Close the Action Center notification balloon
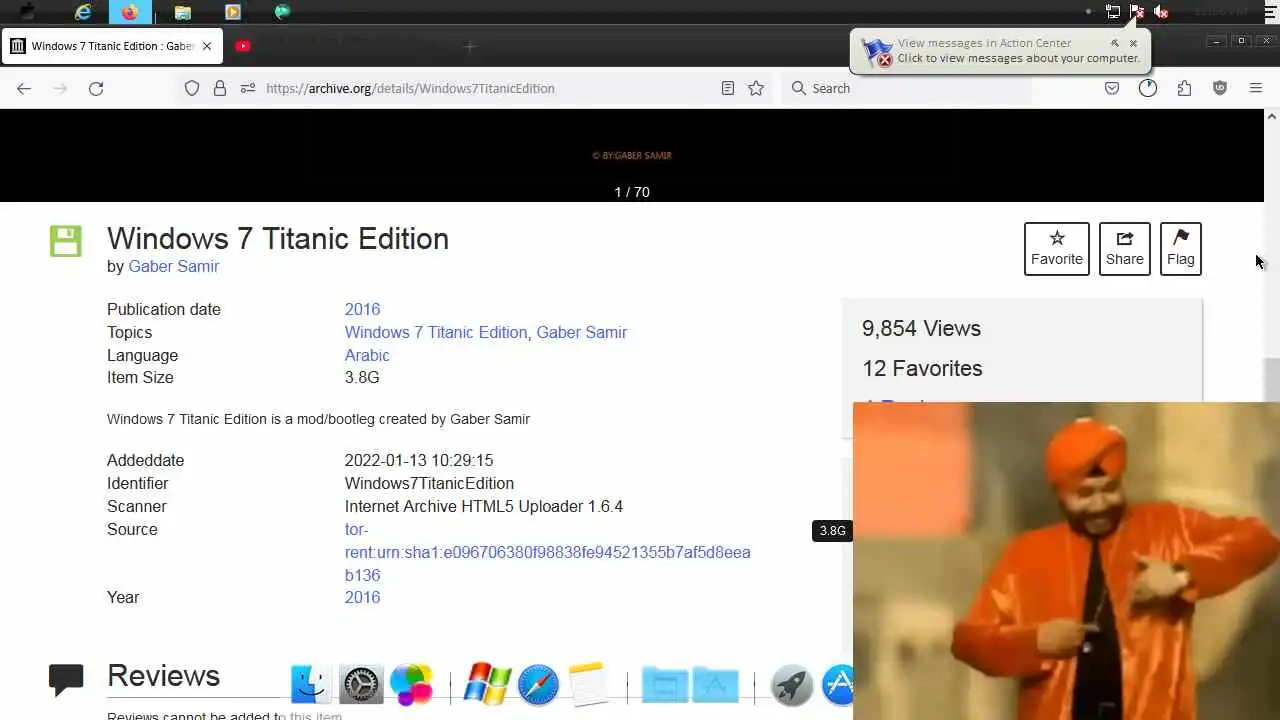The width and height of the screenshot is (1280, 720). (x=1133, y=43)
